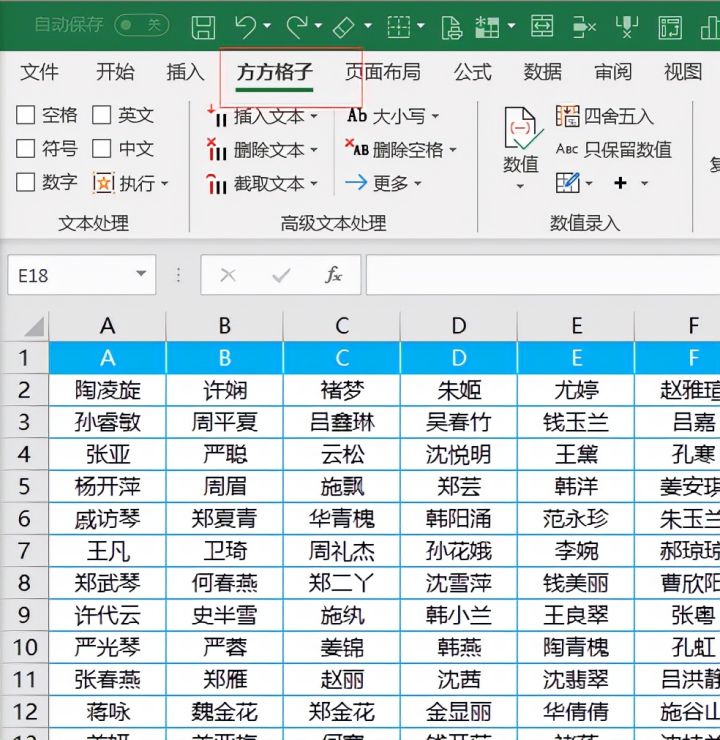Viewport: 720px width, 740px height.
Task: Click the 四舍五入 button label
Action: coord(619,116)
